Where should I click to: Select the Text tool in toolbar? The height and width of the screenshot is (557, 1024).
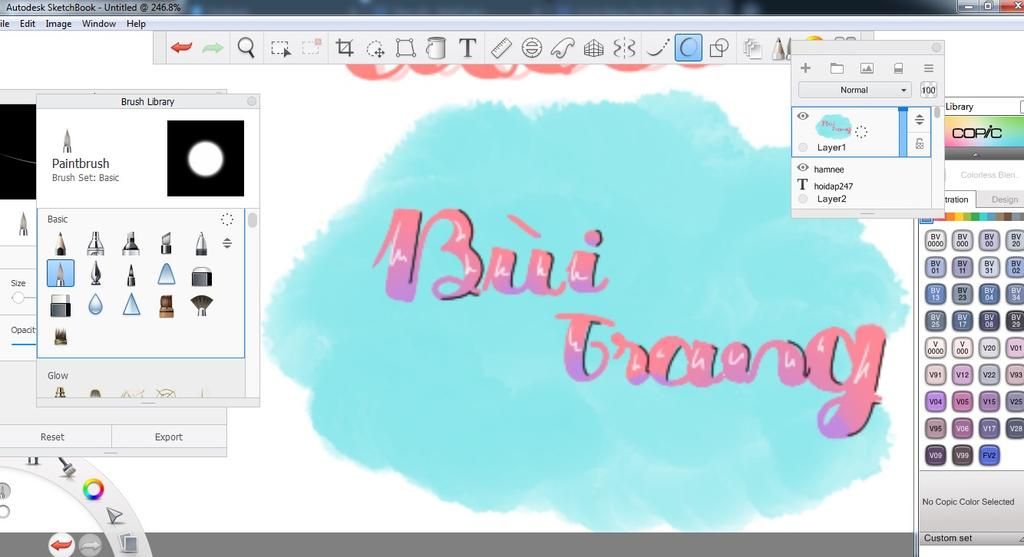click(467, 48)
